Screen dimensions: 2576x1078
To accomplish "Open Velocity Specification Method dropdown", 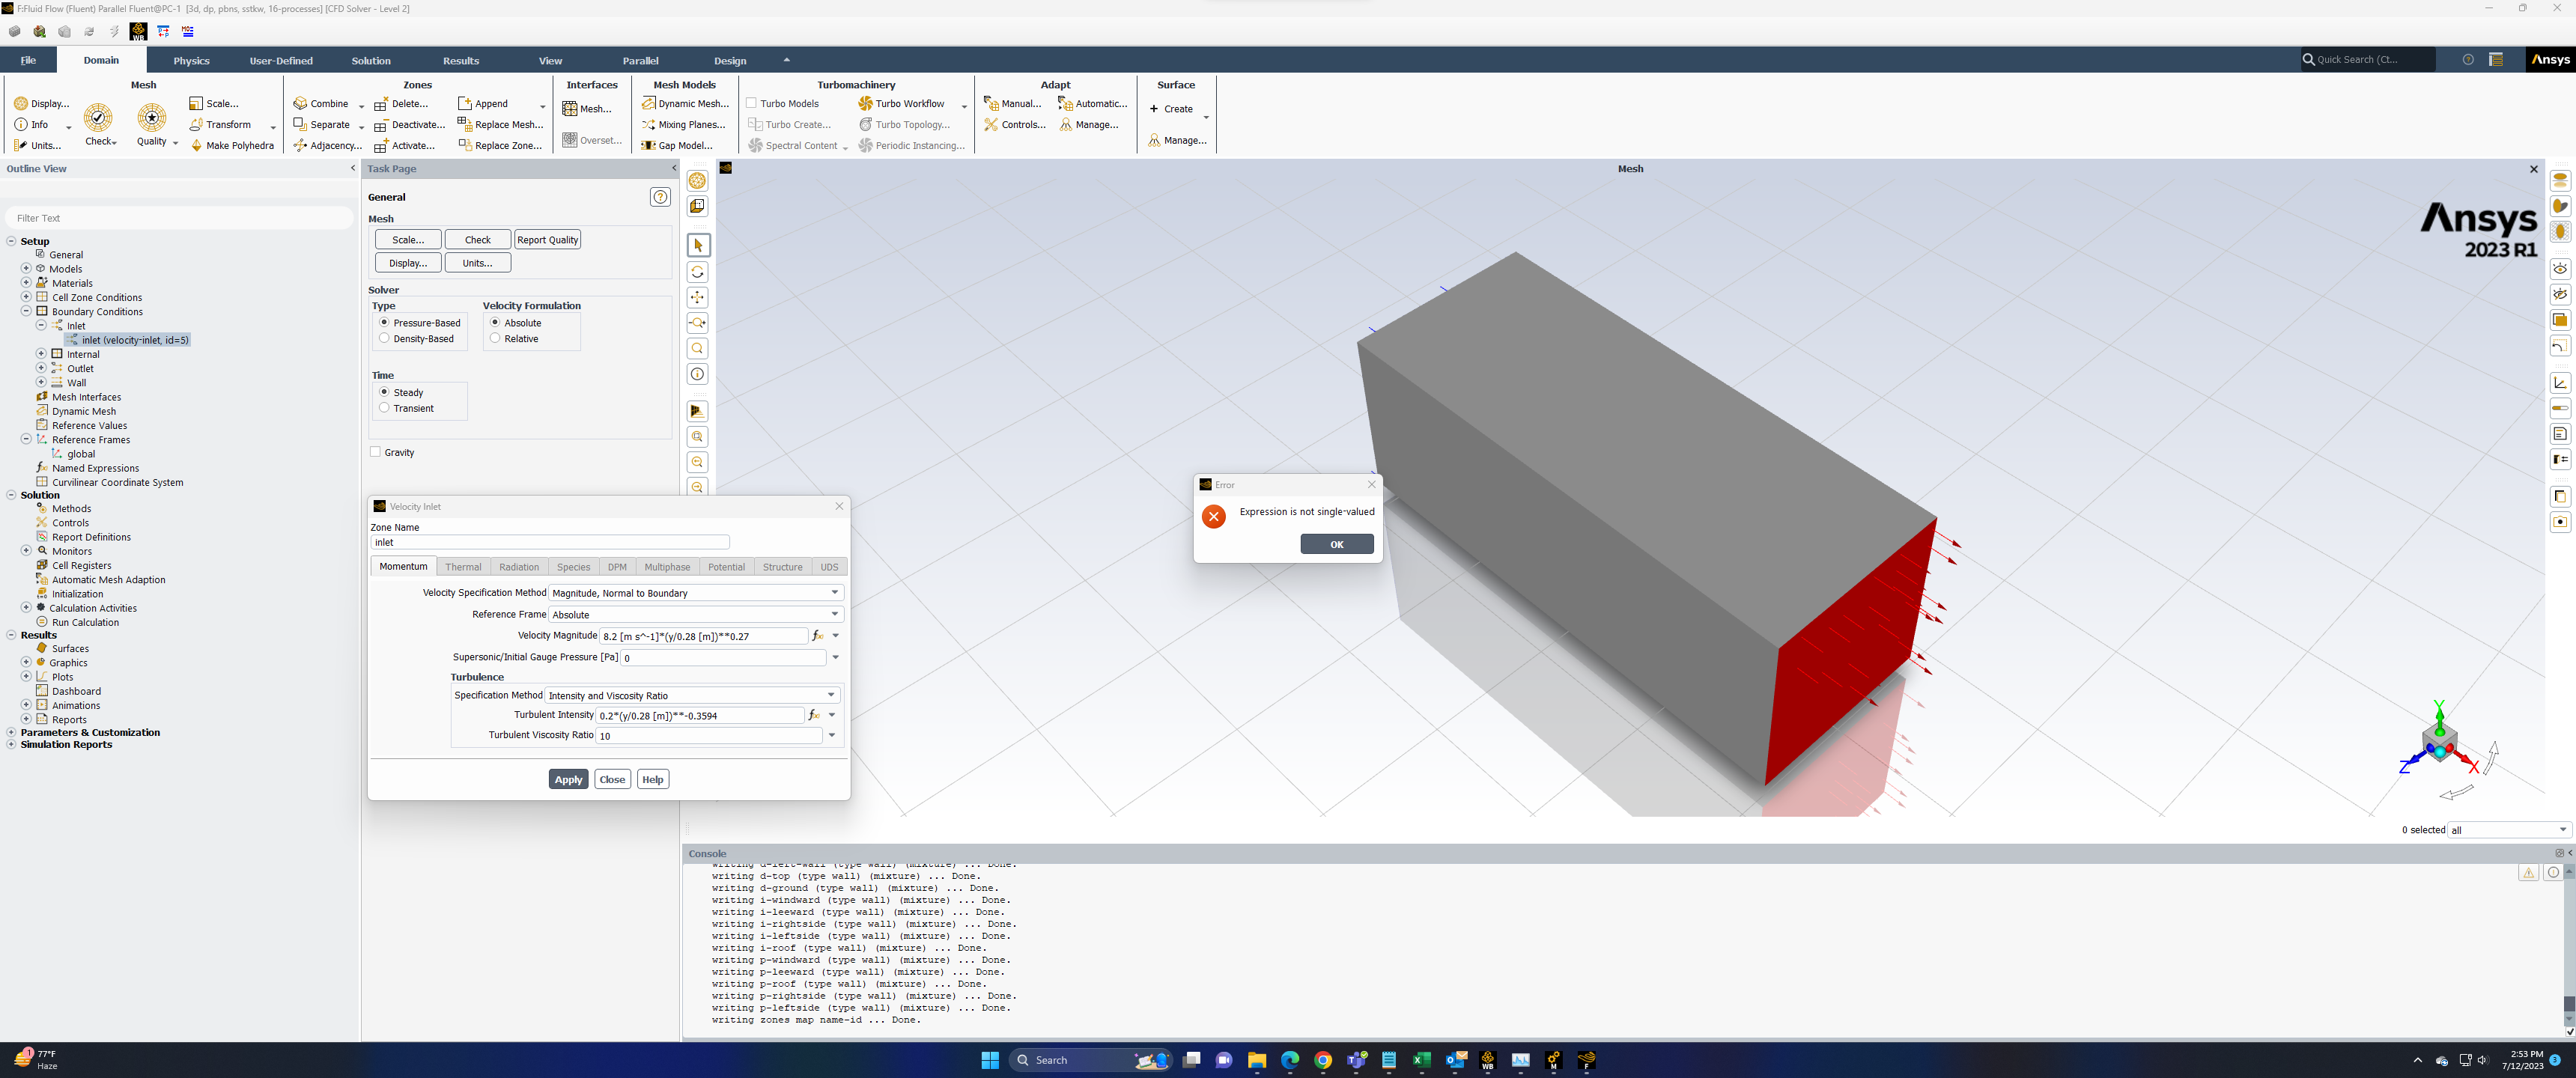I will [834, 593].
